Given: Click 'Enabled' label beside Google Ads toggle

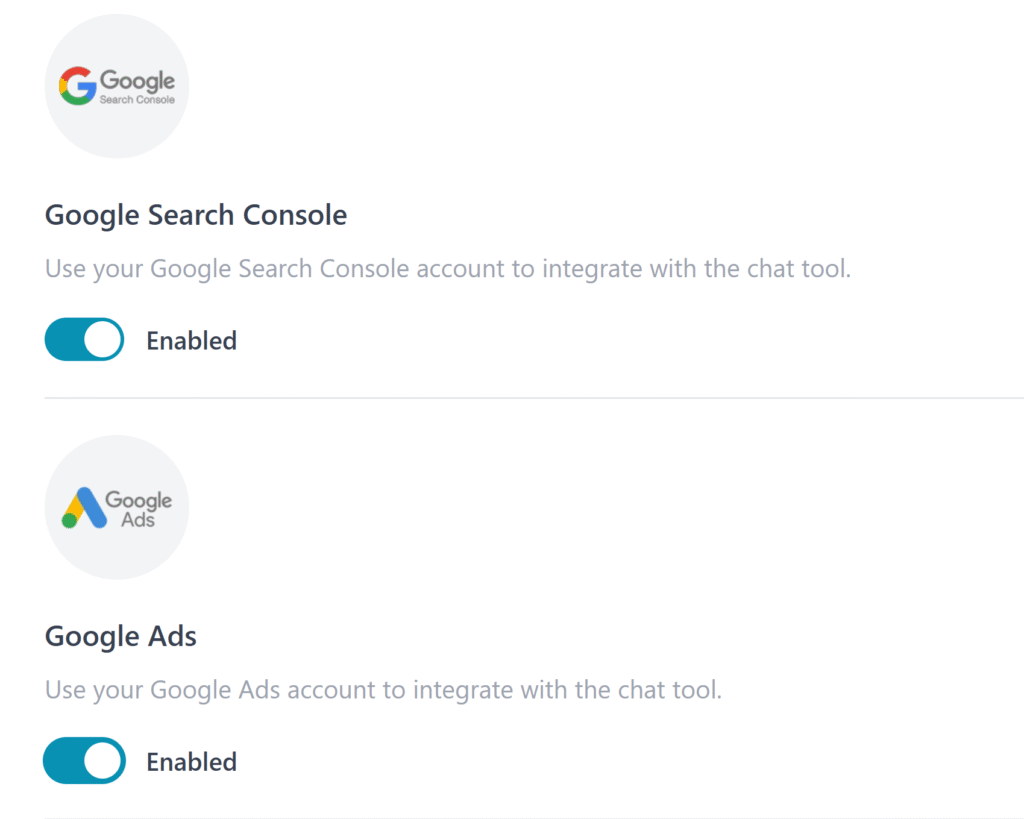Looking at the screenshot, I should [x=191, y=762].
